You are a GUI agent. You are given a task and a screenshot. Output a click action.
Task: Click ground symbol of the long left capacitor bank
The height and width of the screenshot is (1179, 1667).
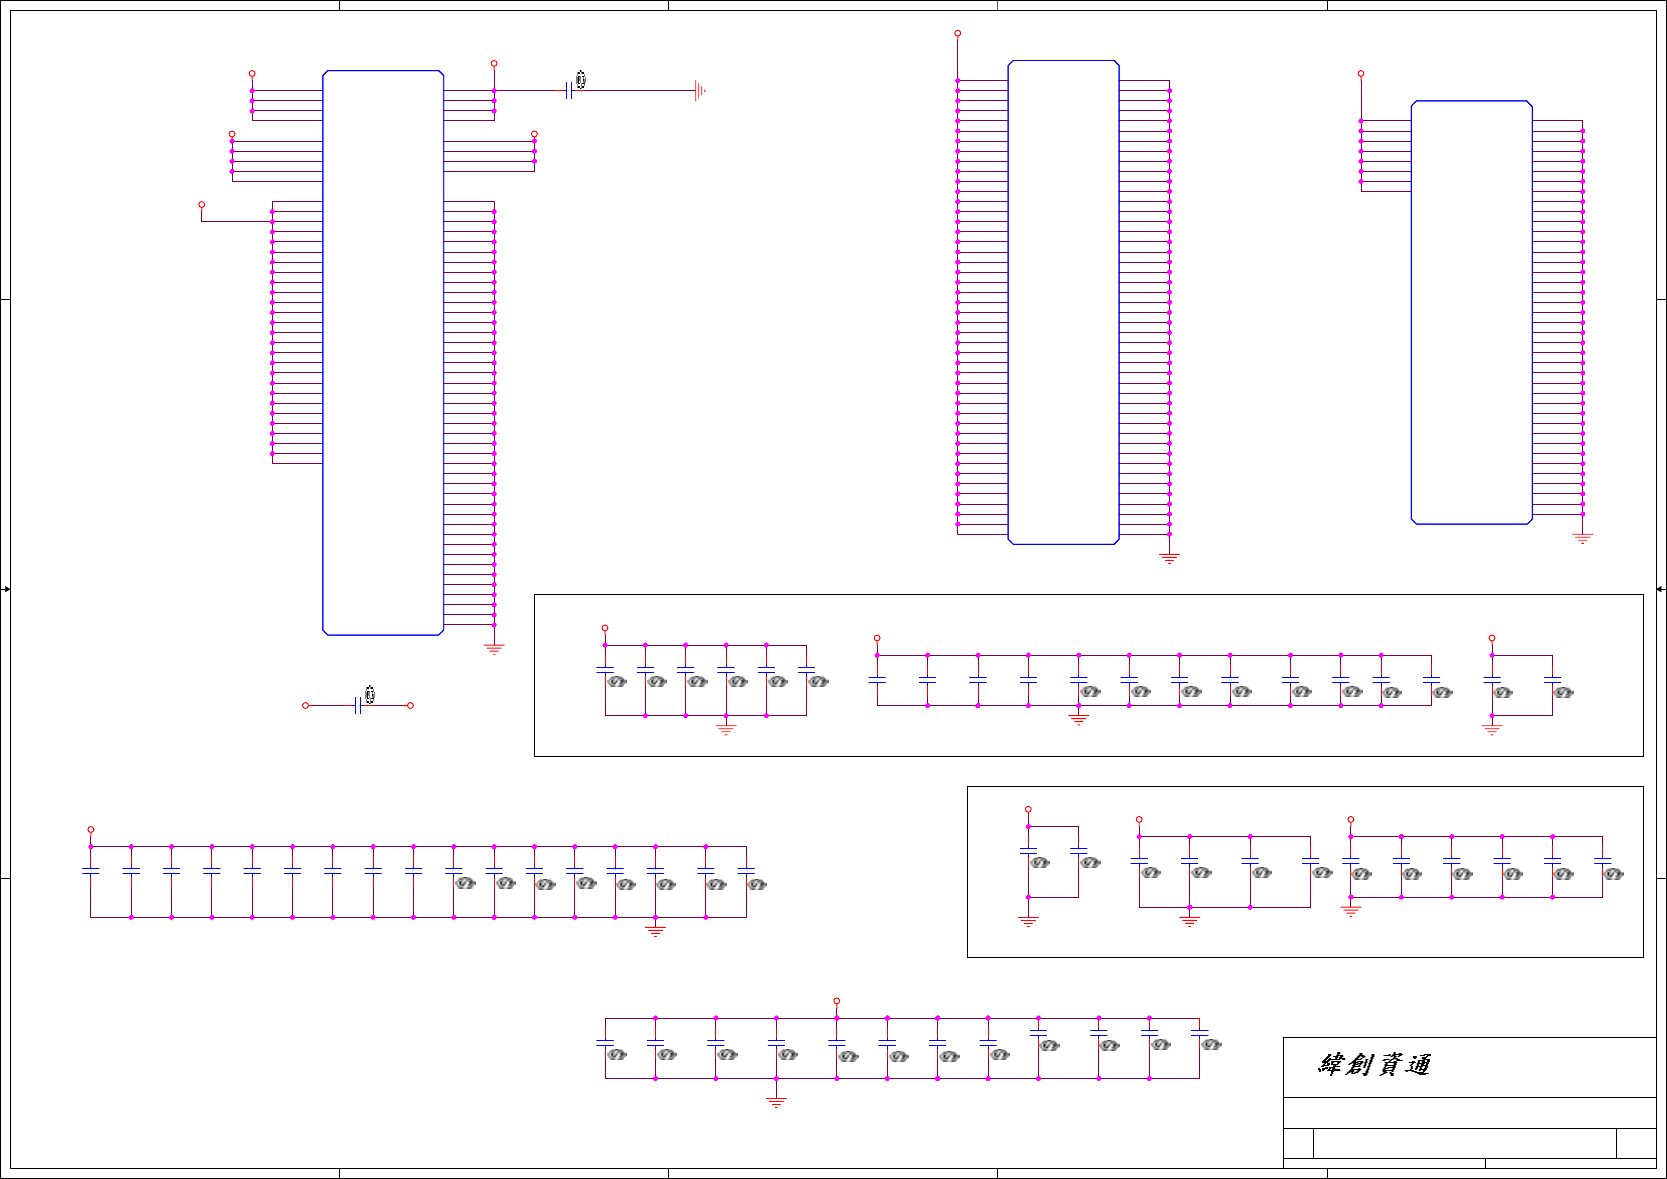tap(655, 931)
